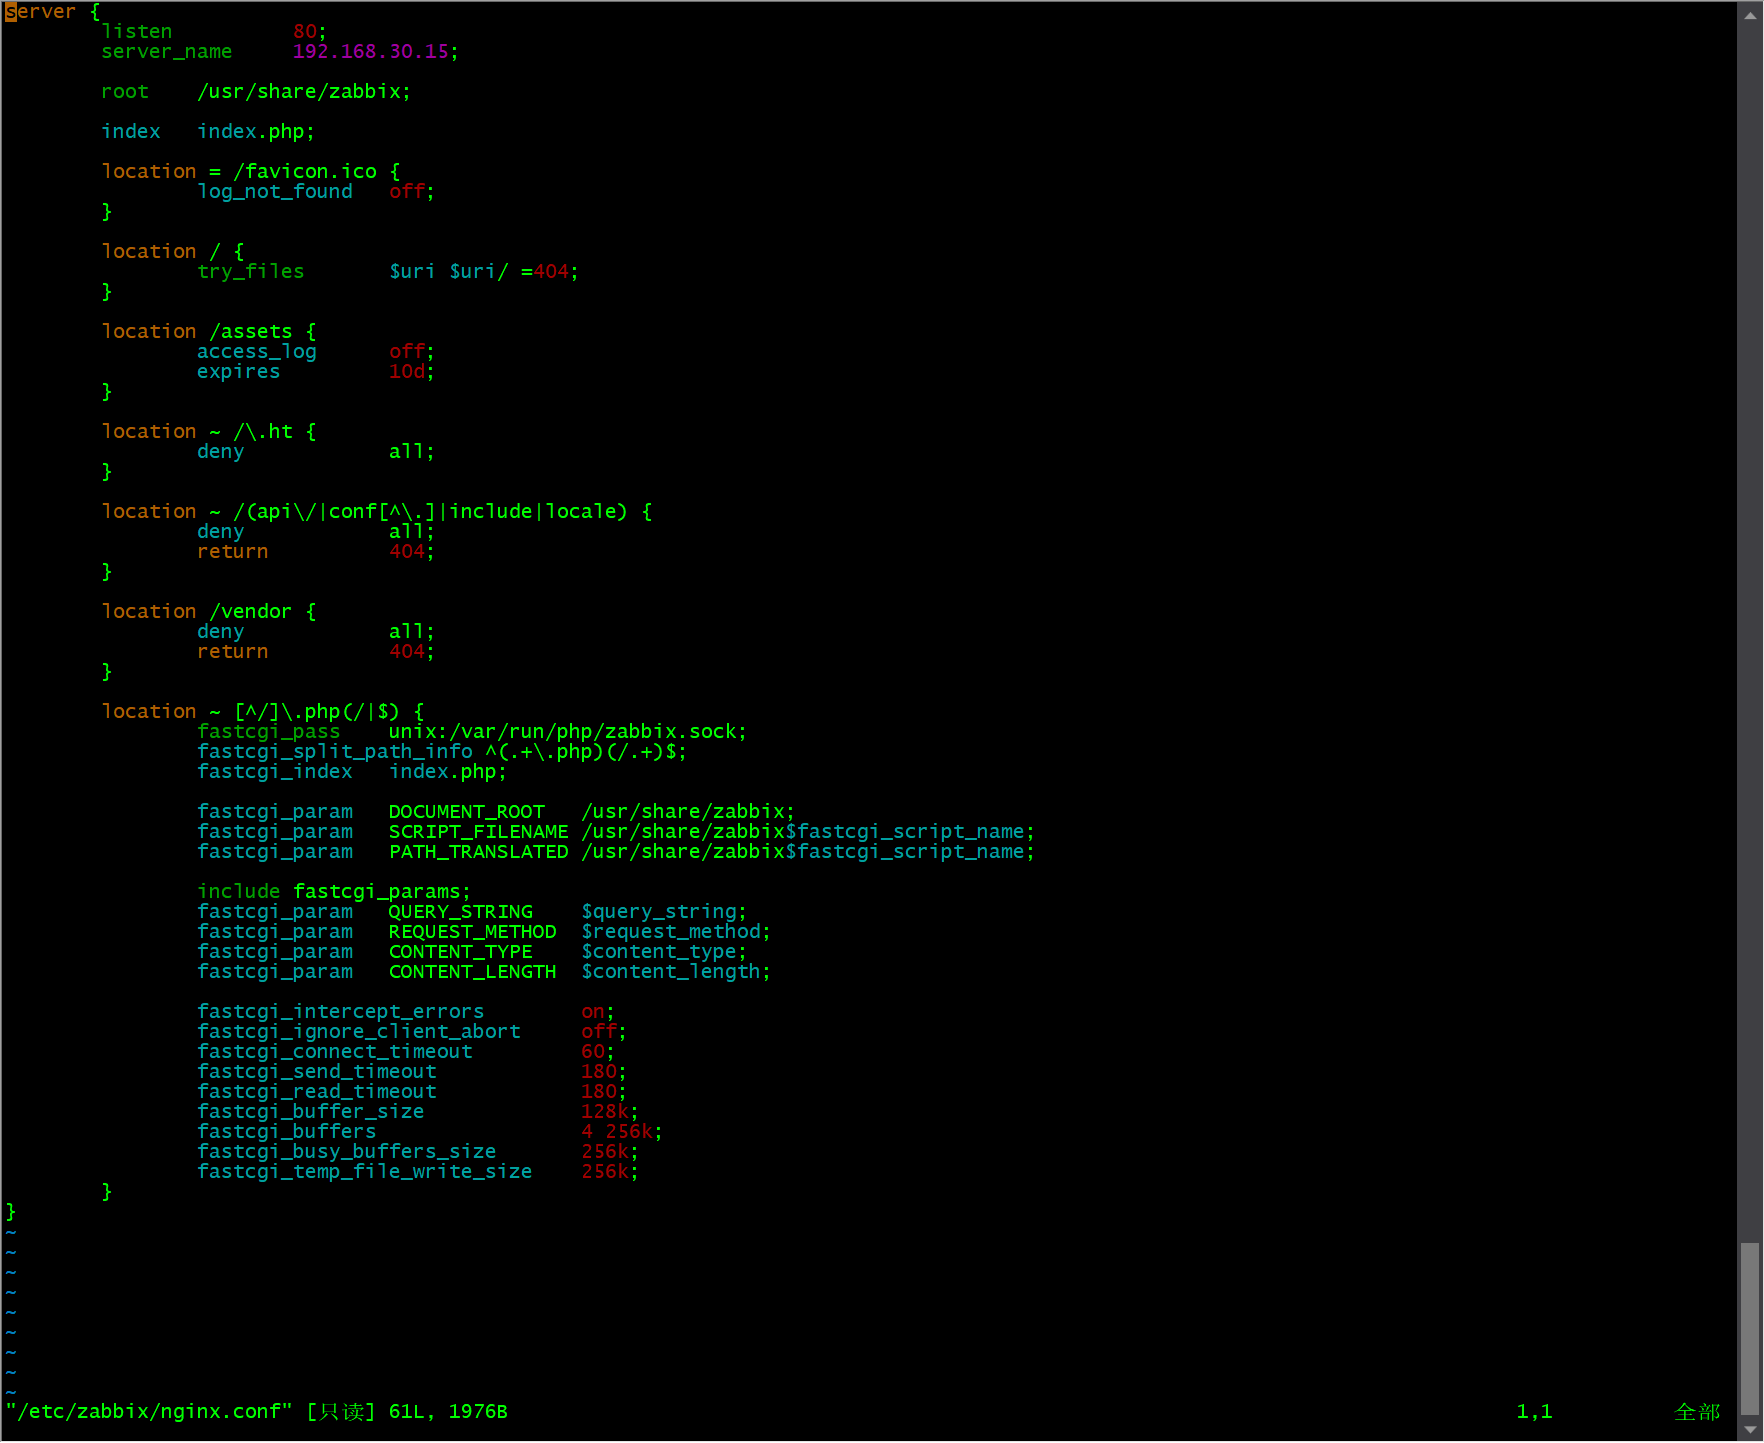This screenshot has height=1443, width=1764.
Task: Click the 'expires' directive
Action: 239,371
